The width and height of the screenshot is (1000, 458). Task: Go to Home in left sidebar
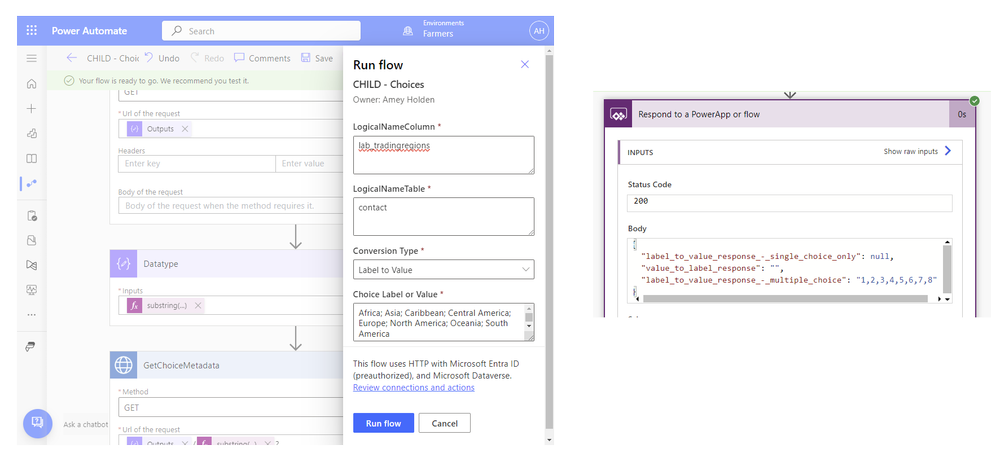[31, 84]
